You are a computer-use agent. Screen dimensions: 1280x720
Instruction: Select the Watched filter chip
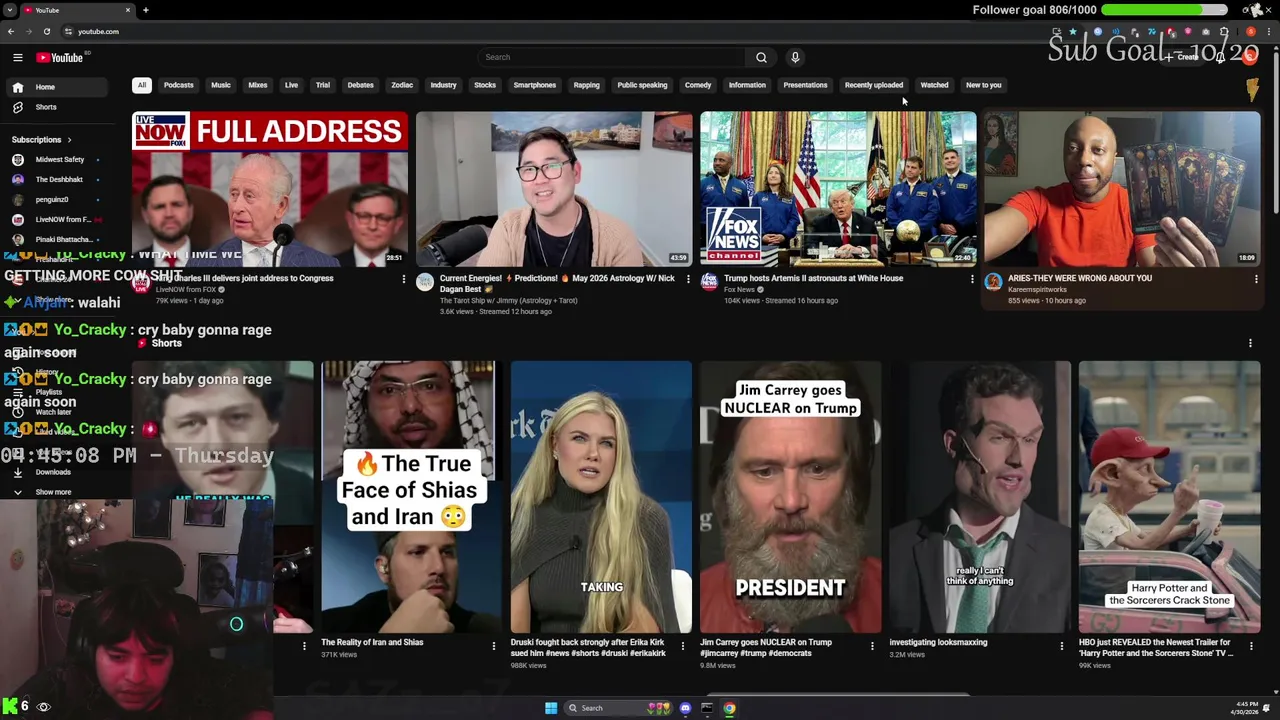[934, 85]
